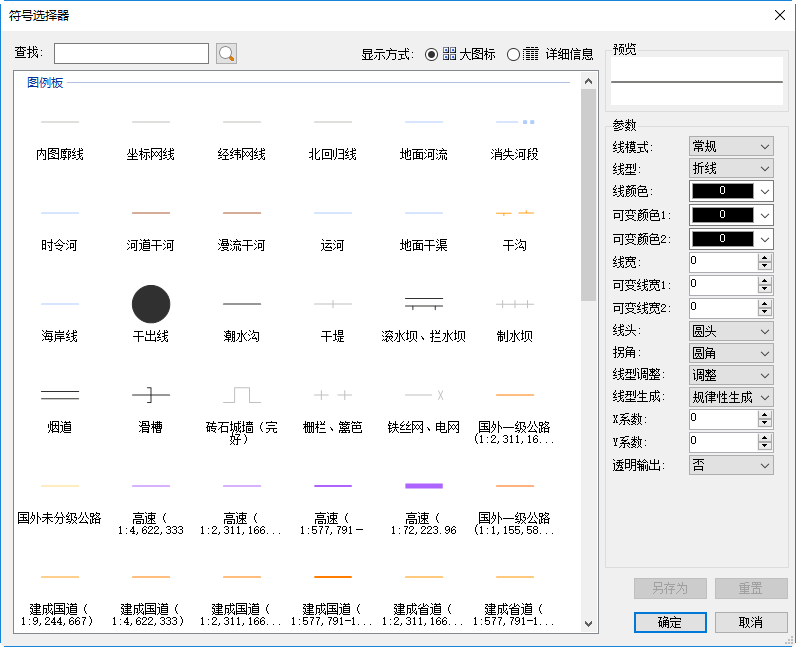Image resolution: width=796 pixels, height=647 pixels.
Task: Open the 线模式 dropdown
Action: pos(731,146)
